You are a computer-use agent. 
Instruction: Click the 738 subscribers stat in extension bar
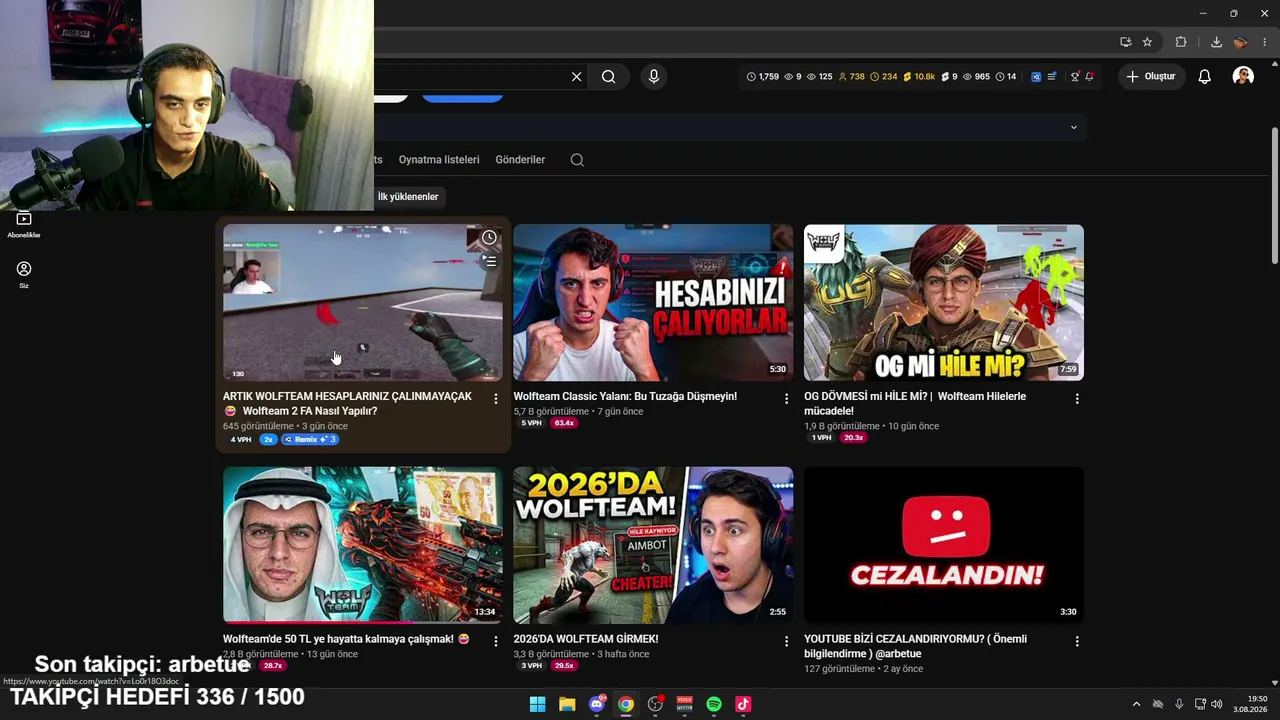[851, 77]
